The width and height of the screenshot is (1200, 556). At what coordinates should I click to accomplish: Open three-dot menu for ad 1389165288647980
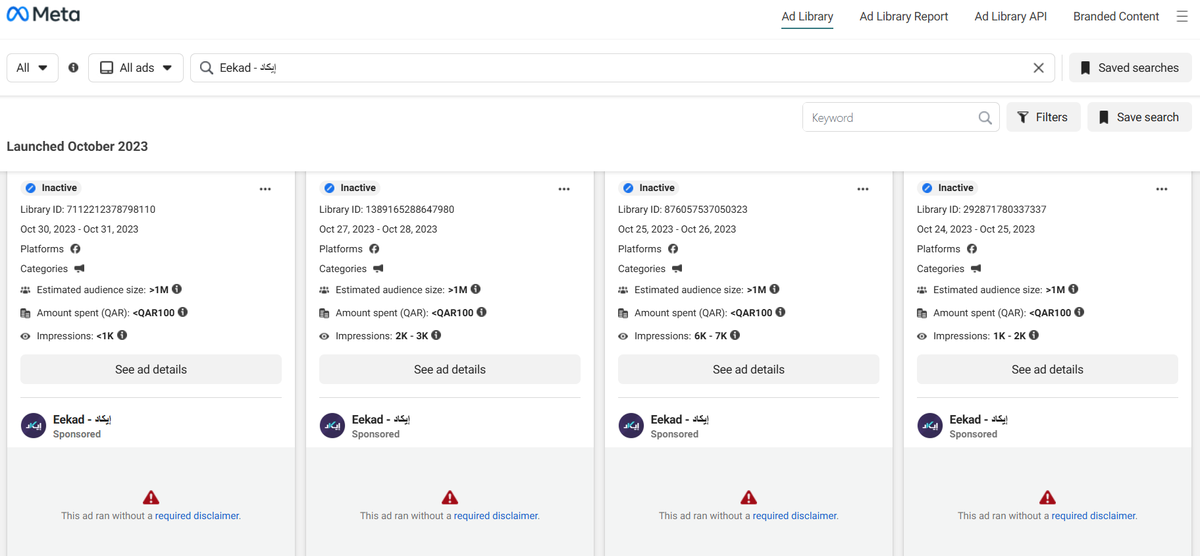(x=564, y=189)
